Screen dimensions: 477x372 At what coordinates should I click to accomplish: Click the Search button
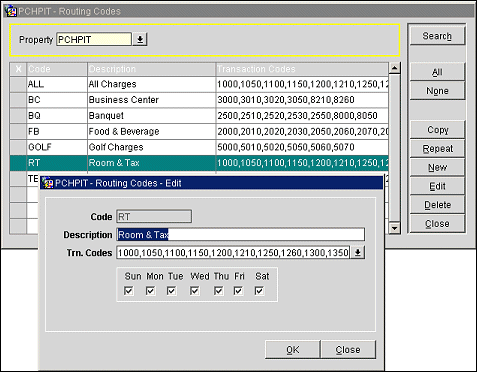coord(437,36)
